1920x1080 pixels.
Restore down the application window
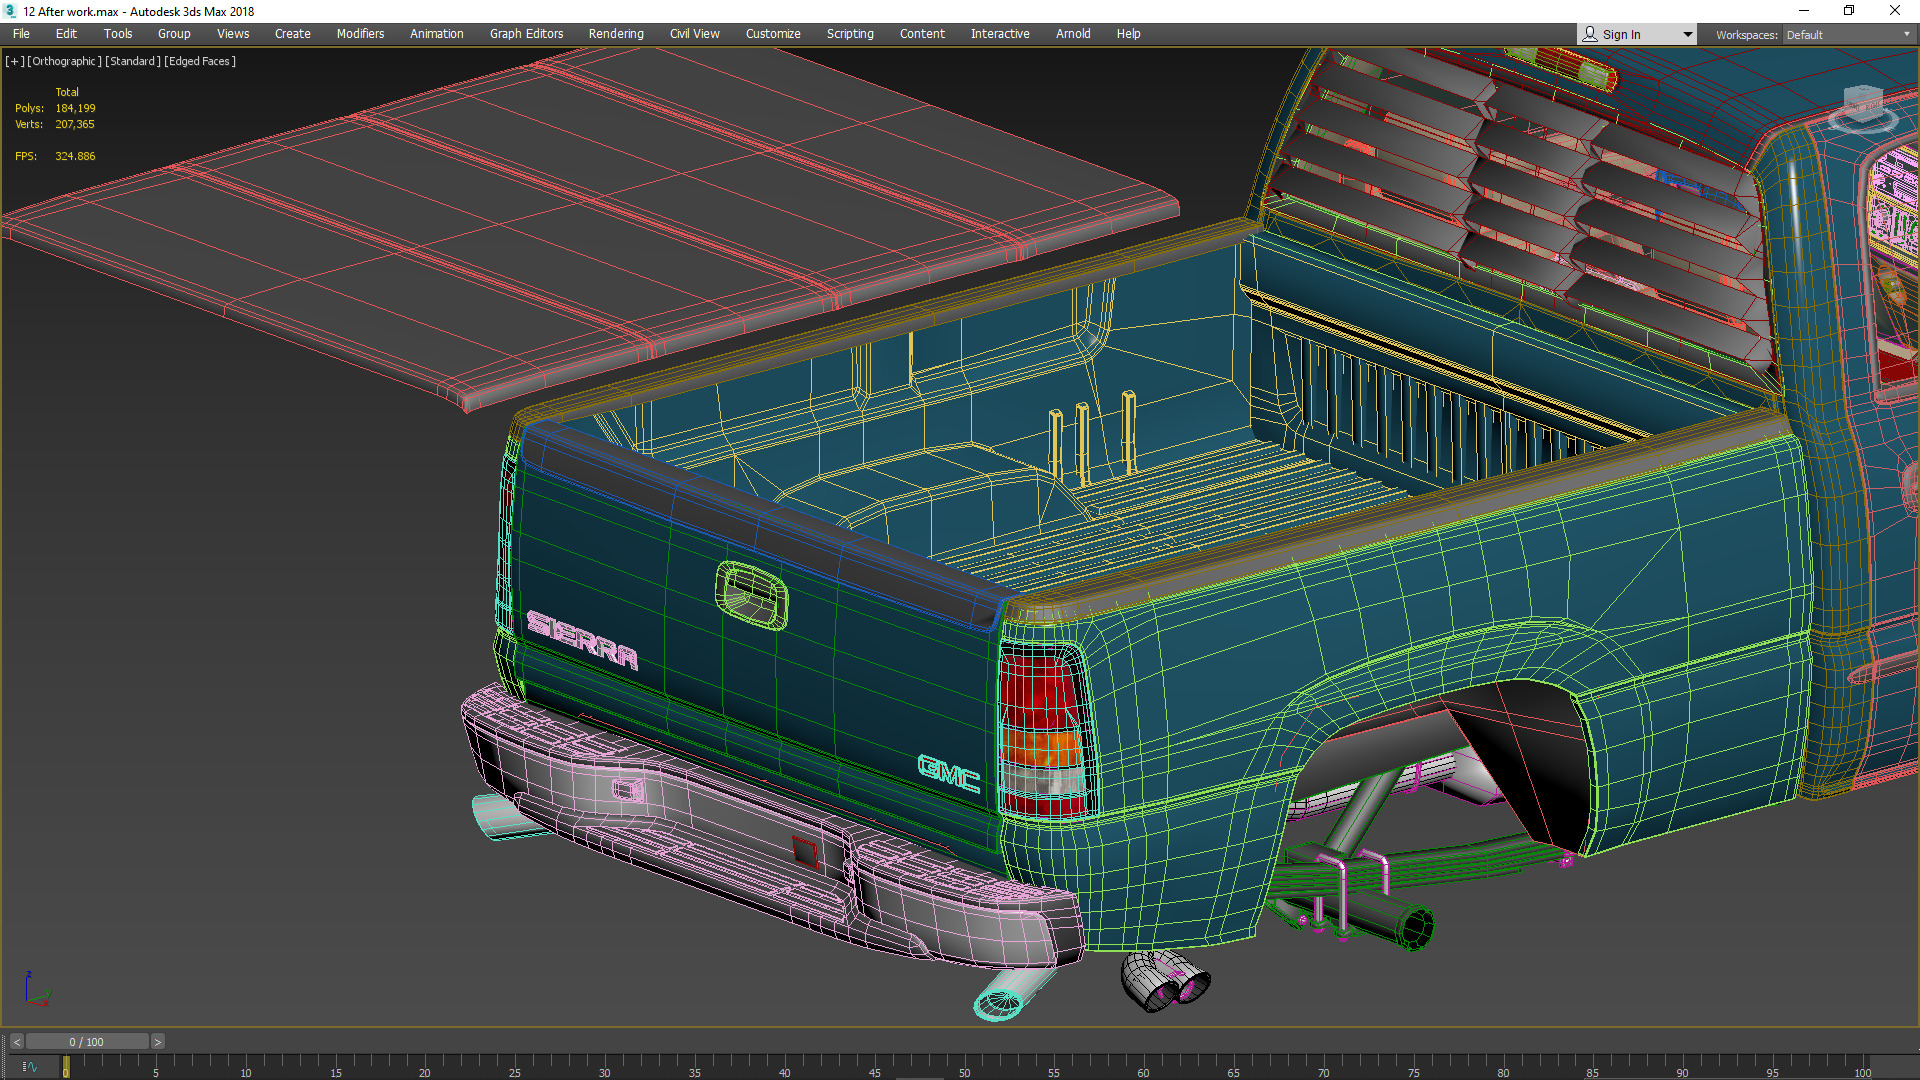tap(1849, 11)
